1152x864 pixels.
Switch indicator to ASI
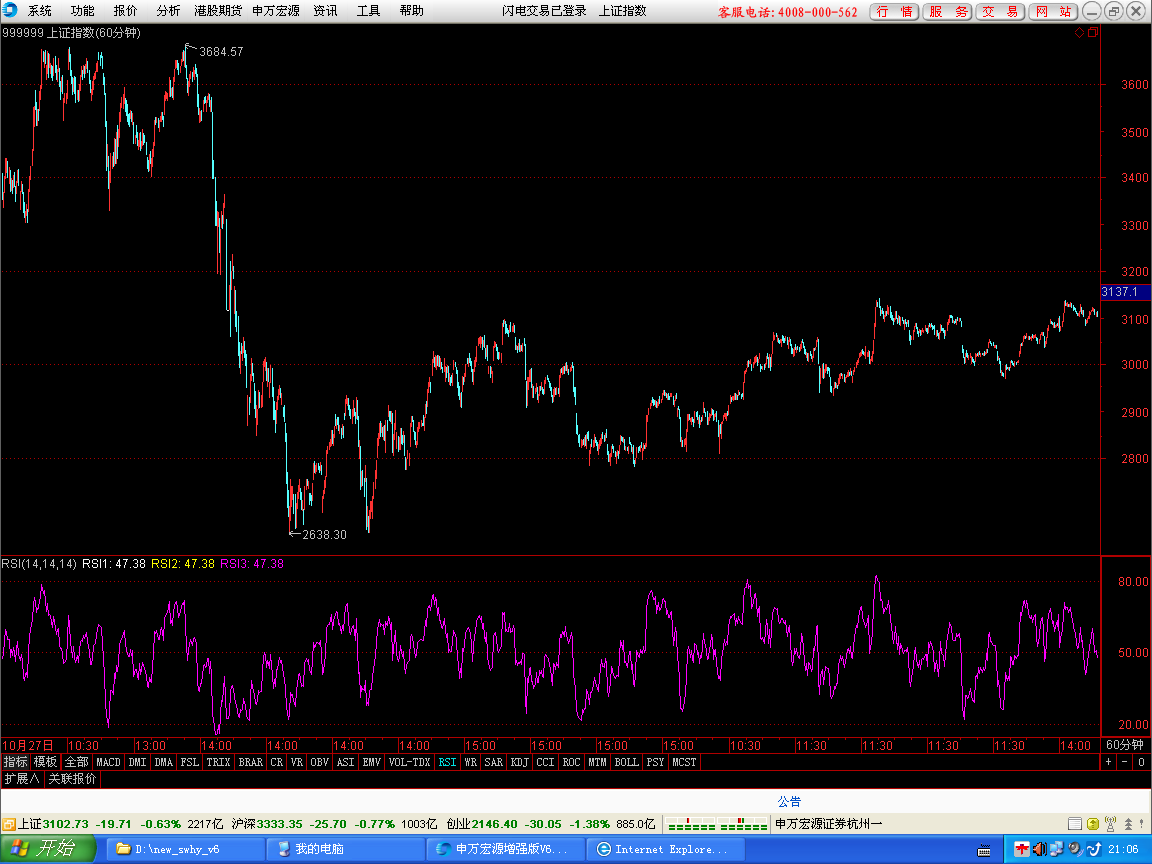click(x=345, y=762)
